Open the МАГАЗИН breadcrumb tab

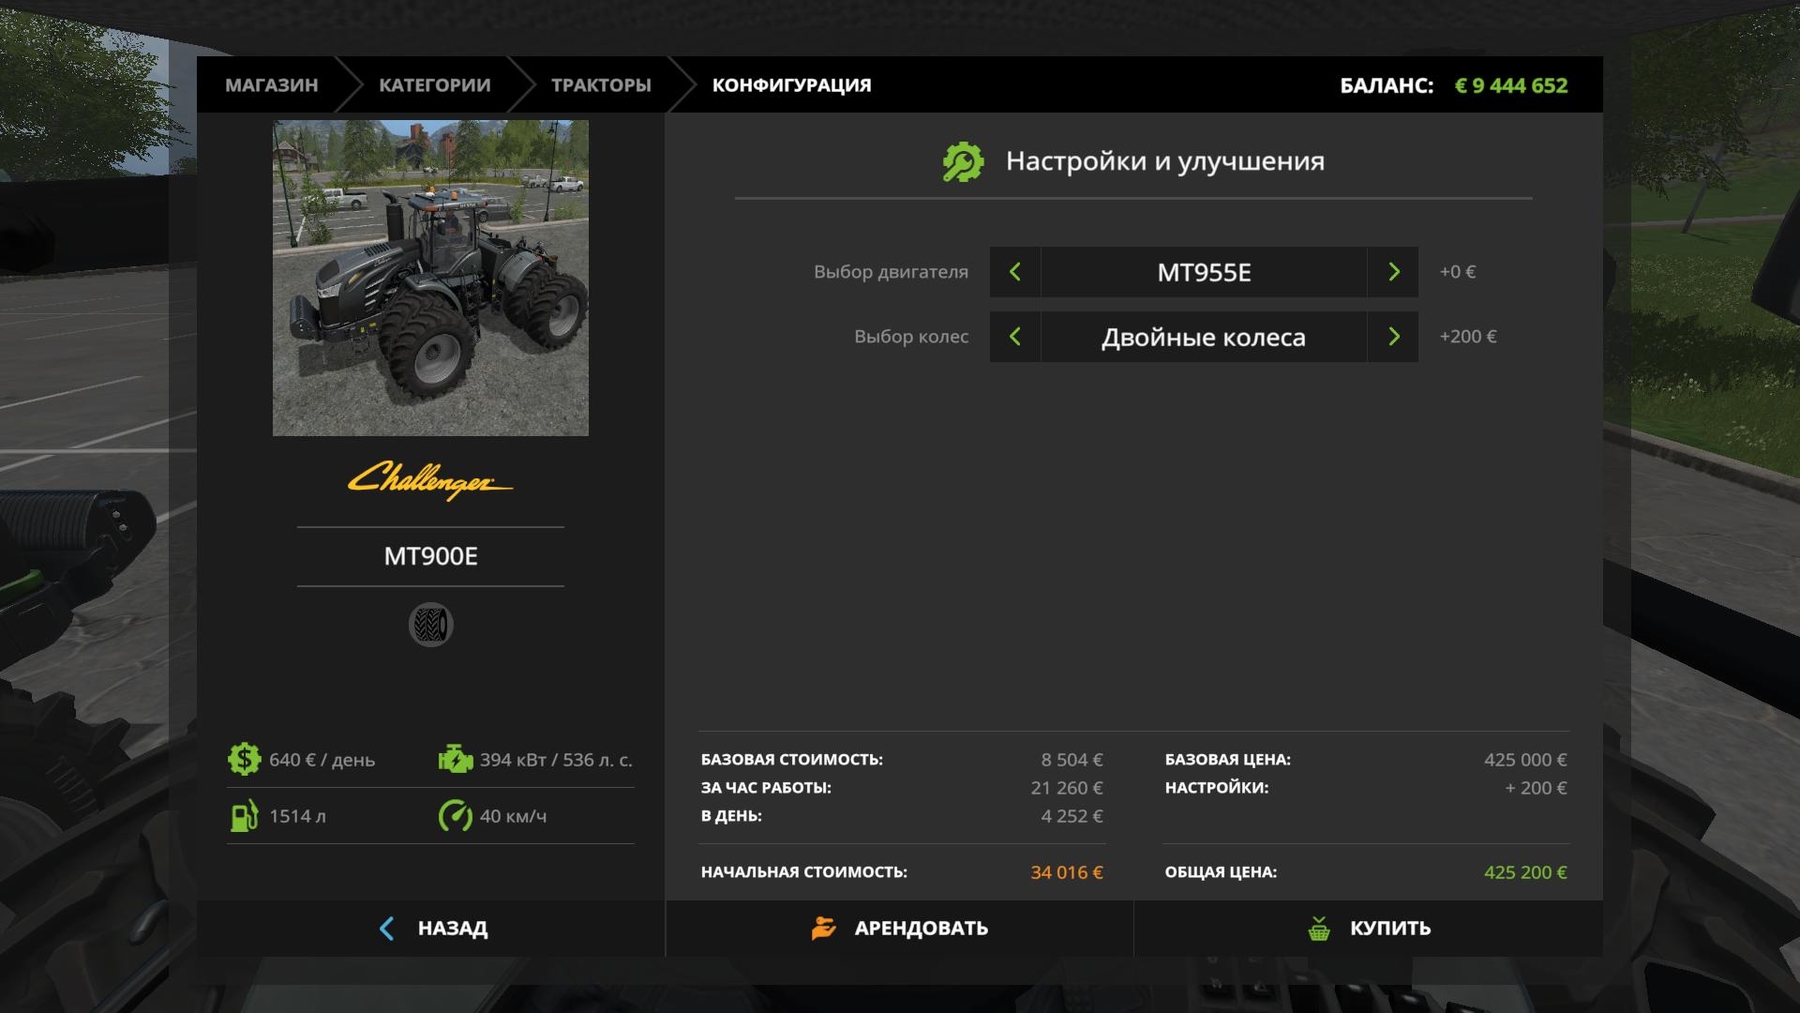coord(271,85)
